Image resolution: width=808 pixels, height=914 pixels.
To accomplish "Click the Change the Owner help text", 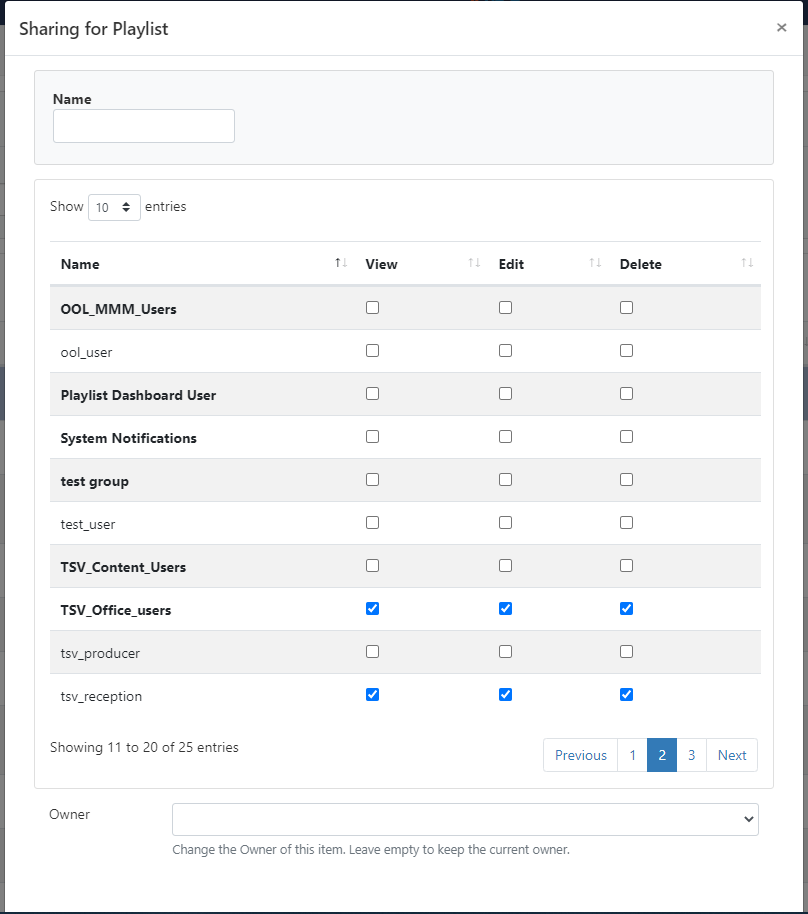I will pos(371,849).
